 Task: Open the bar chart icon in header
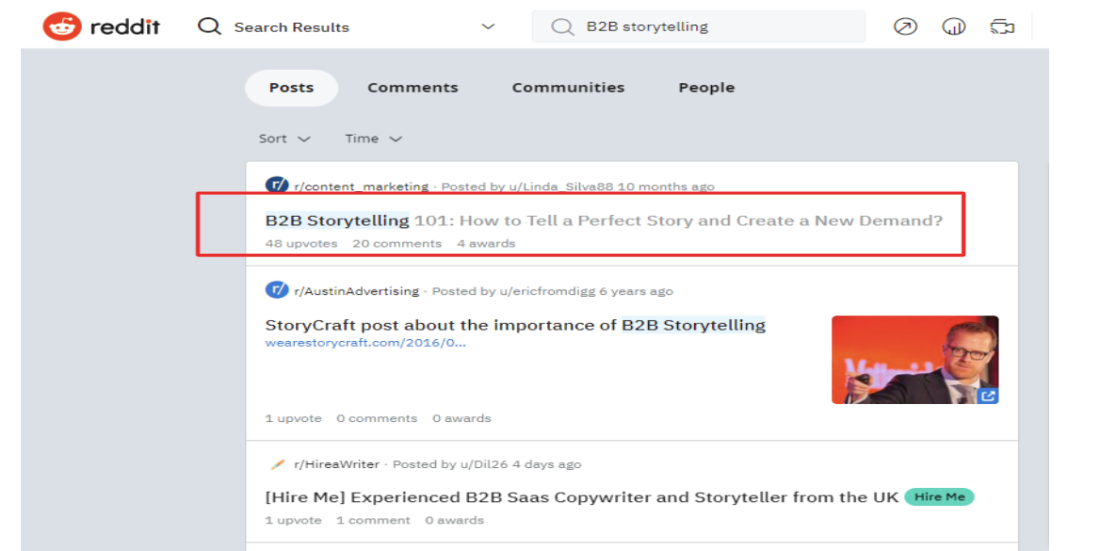click(953, 27)
